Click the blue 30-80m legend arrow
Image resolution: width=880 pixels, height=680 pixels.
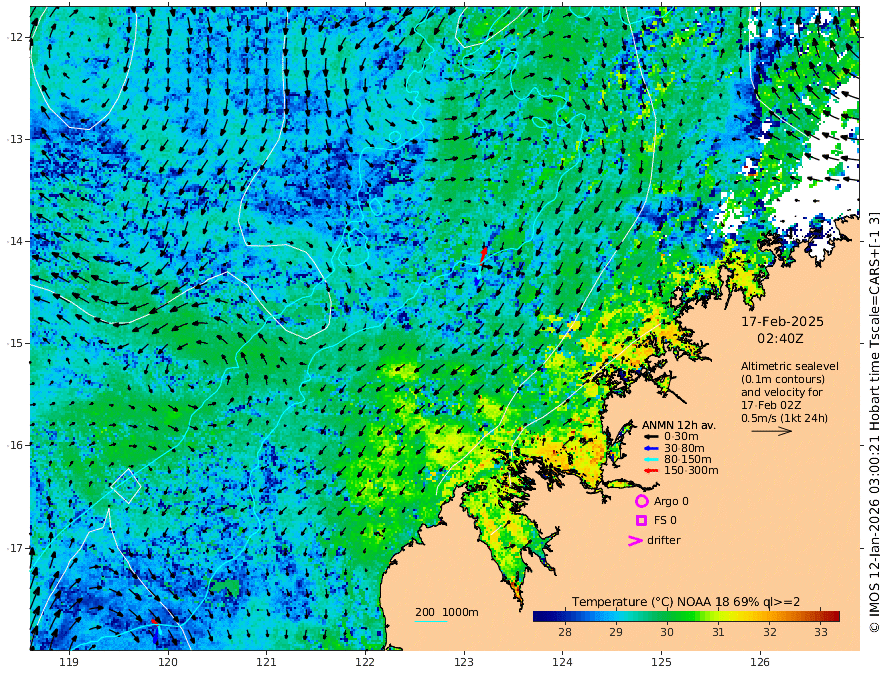[x=650, y=448]
